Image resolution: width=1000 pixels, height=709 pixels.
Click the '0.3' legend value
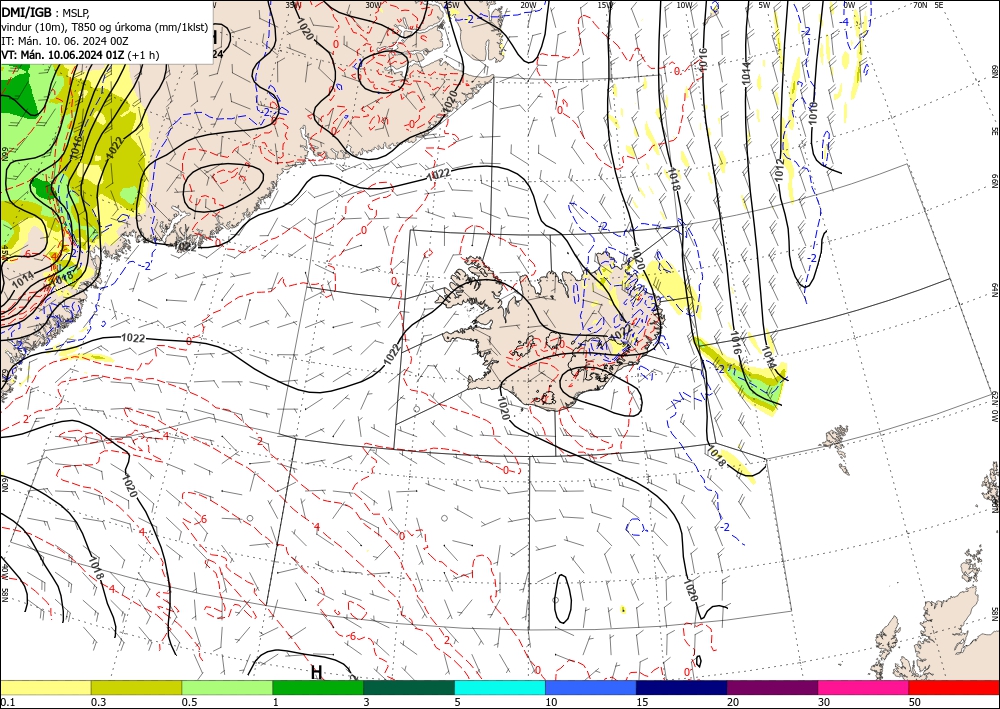pyautogui.click(x=98, y=702)
